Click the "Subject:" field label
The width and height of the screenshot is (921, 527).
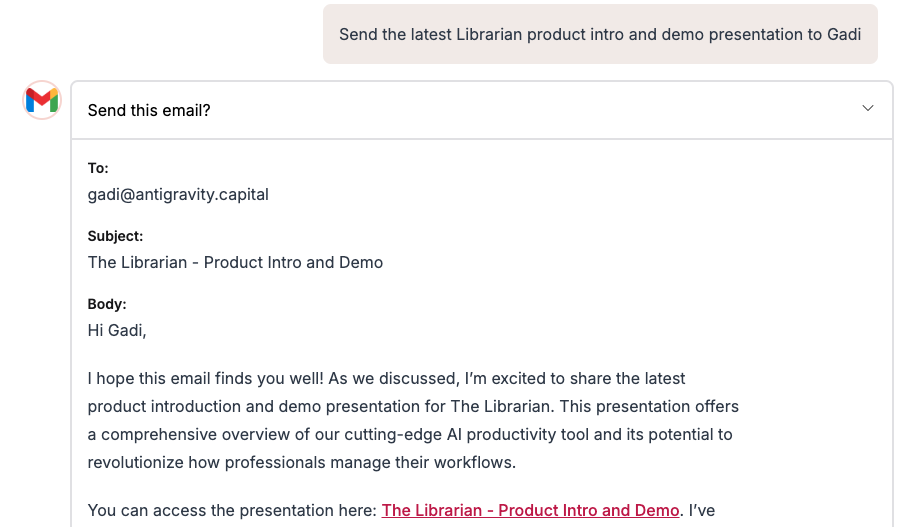[115, 236]
